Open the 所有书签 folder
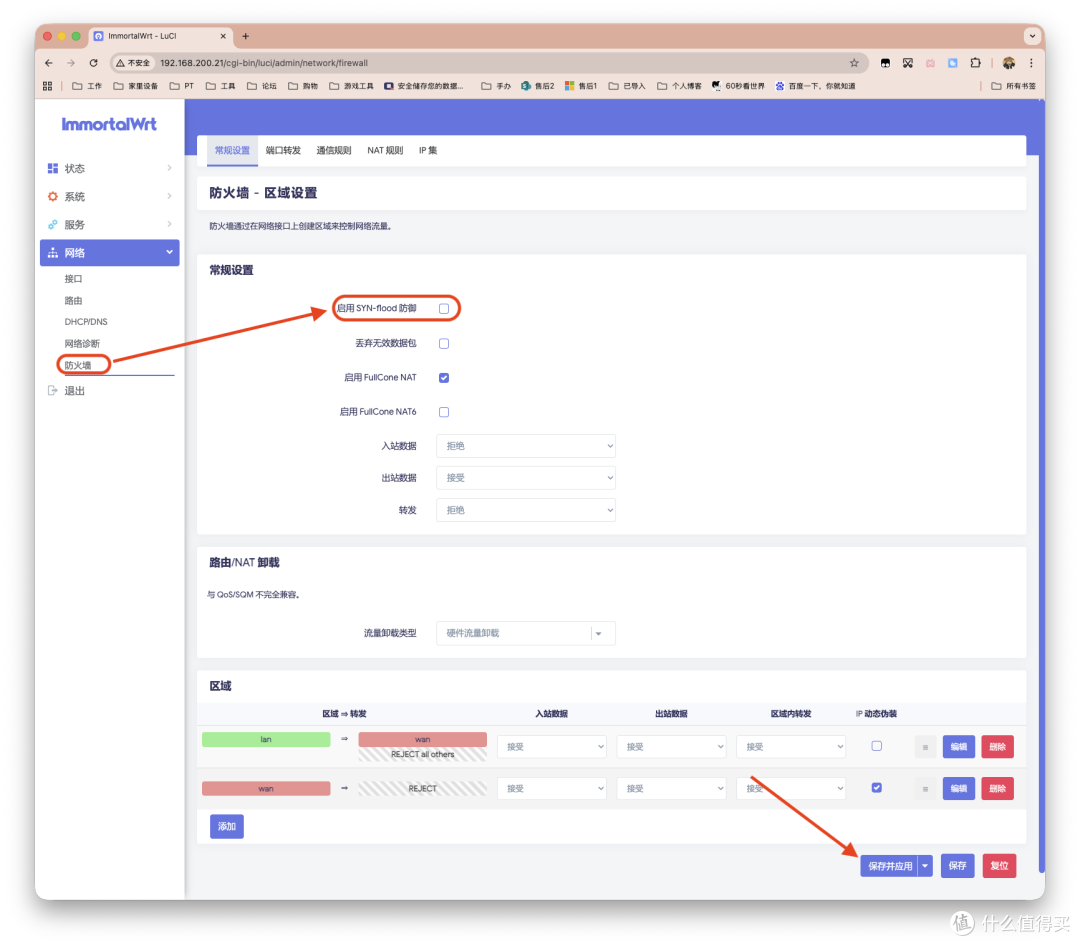The width and height of the screenshot is (1080, 946). (1013, 86)
